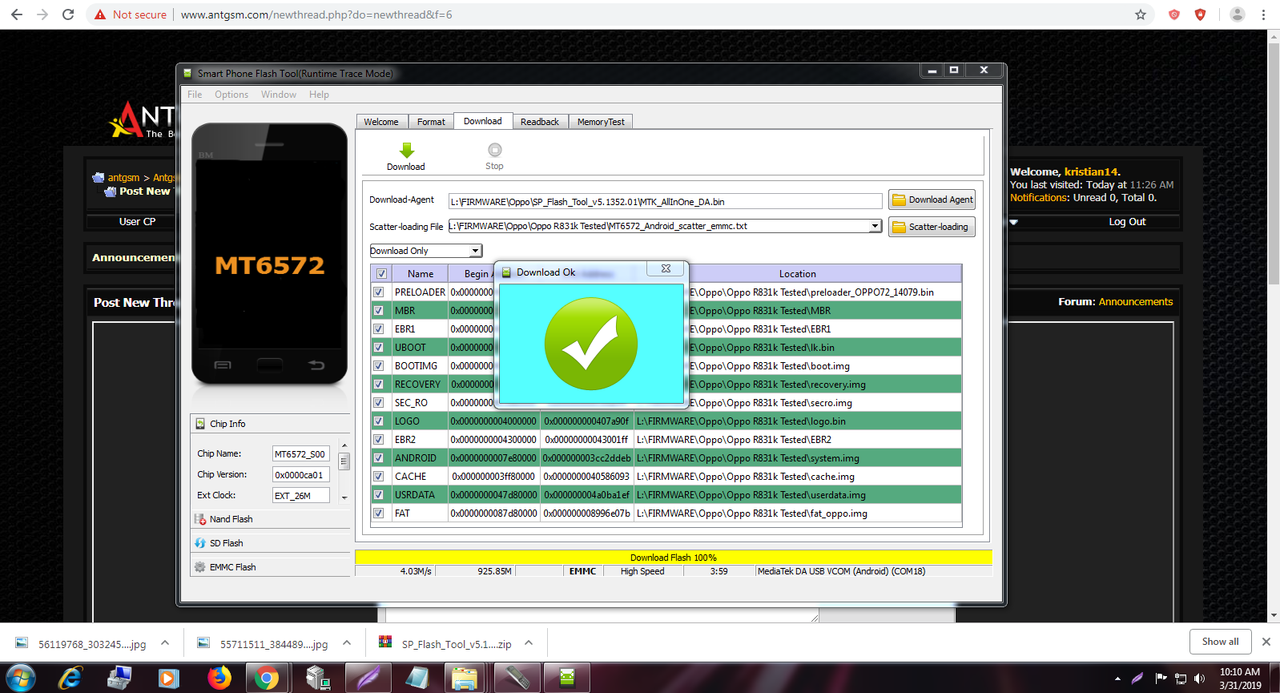1280x693 pixels.
Task: Uncheck the CACHE partition checkbox
Action: pyautogui.click(x=378, y=476)
